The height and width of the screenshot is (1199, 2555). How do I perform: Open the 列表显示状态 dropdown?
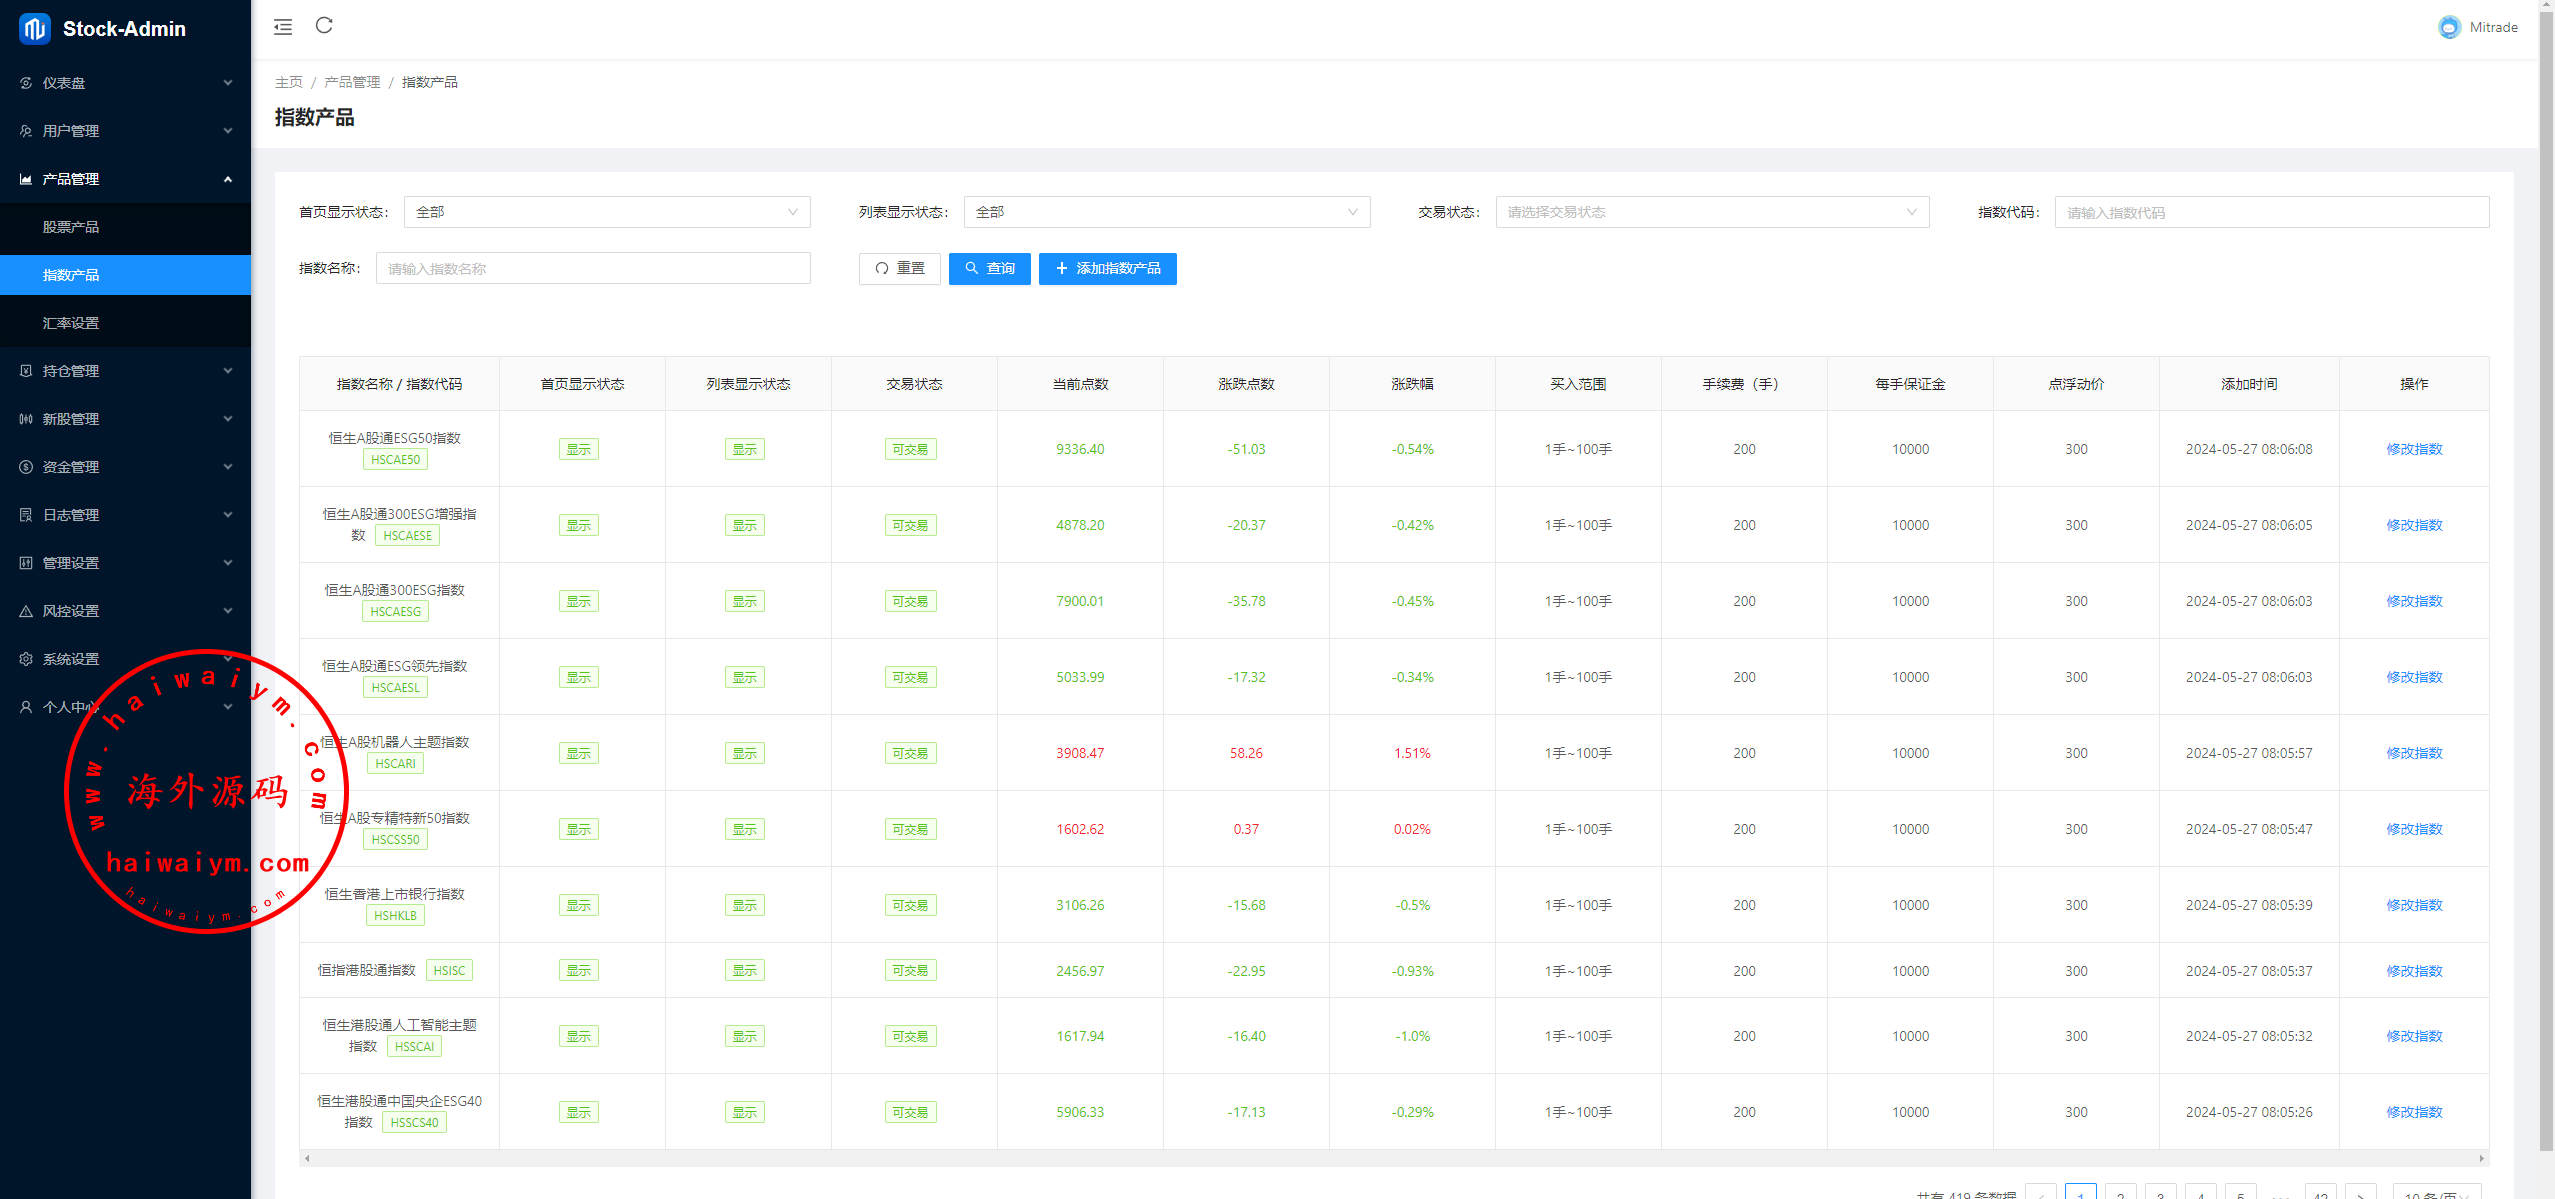(1166, 212)
